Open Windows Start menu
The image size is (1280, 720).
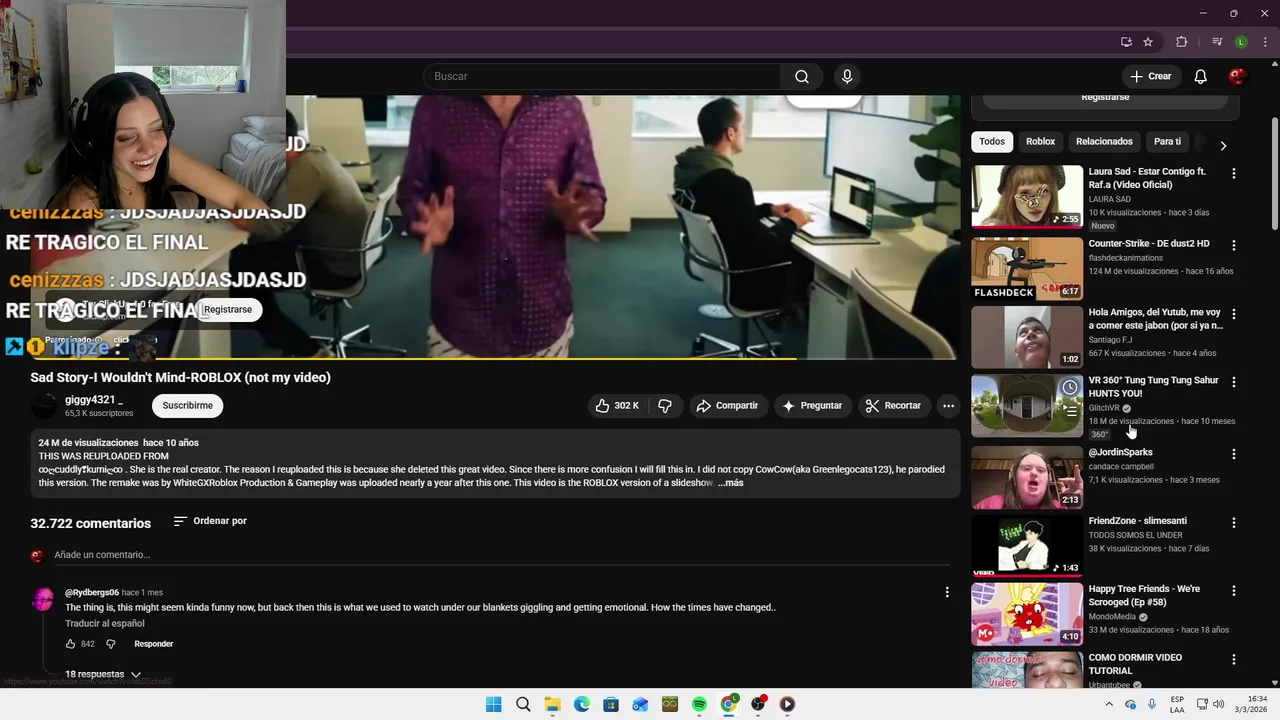pyautogui.click(x=493, y=704)
